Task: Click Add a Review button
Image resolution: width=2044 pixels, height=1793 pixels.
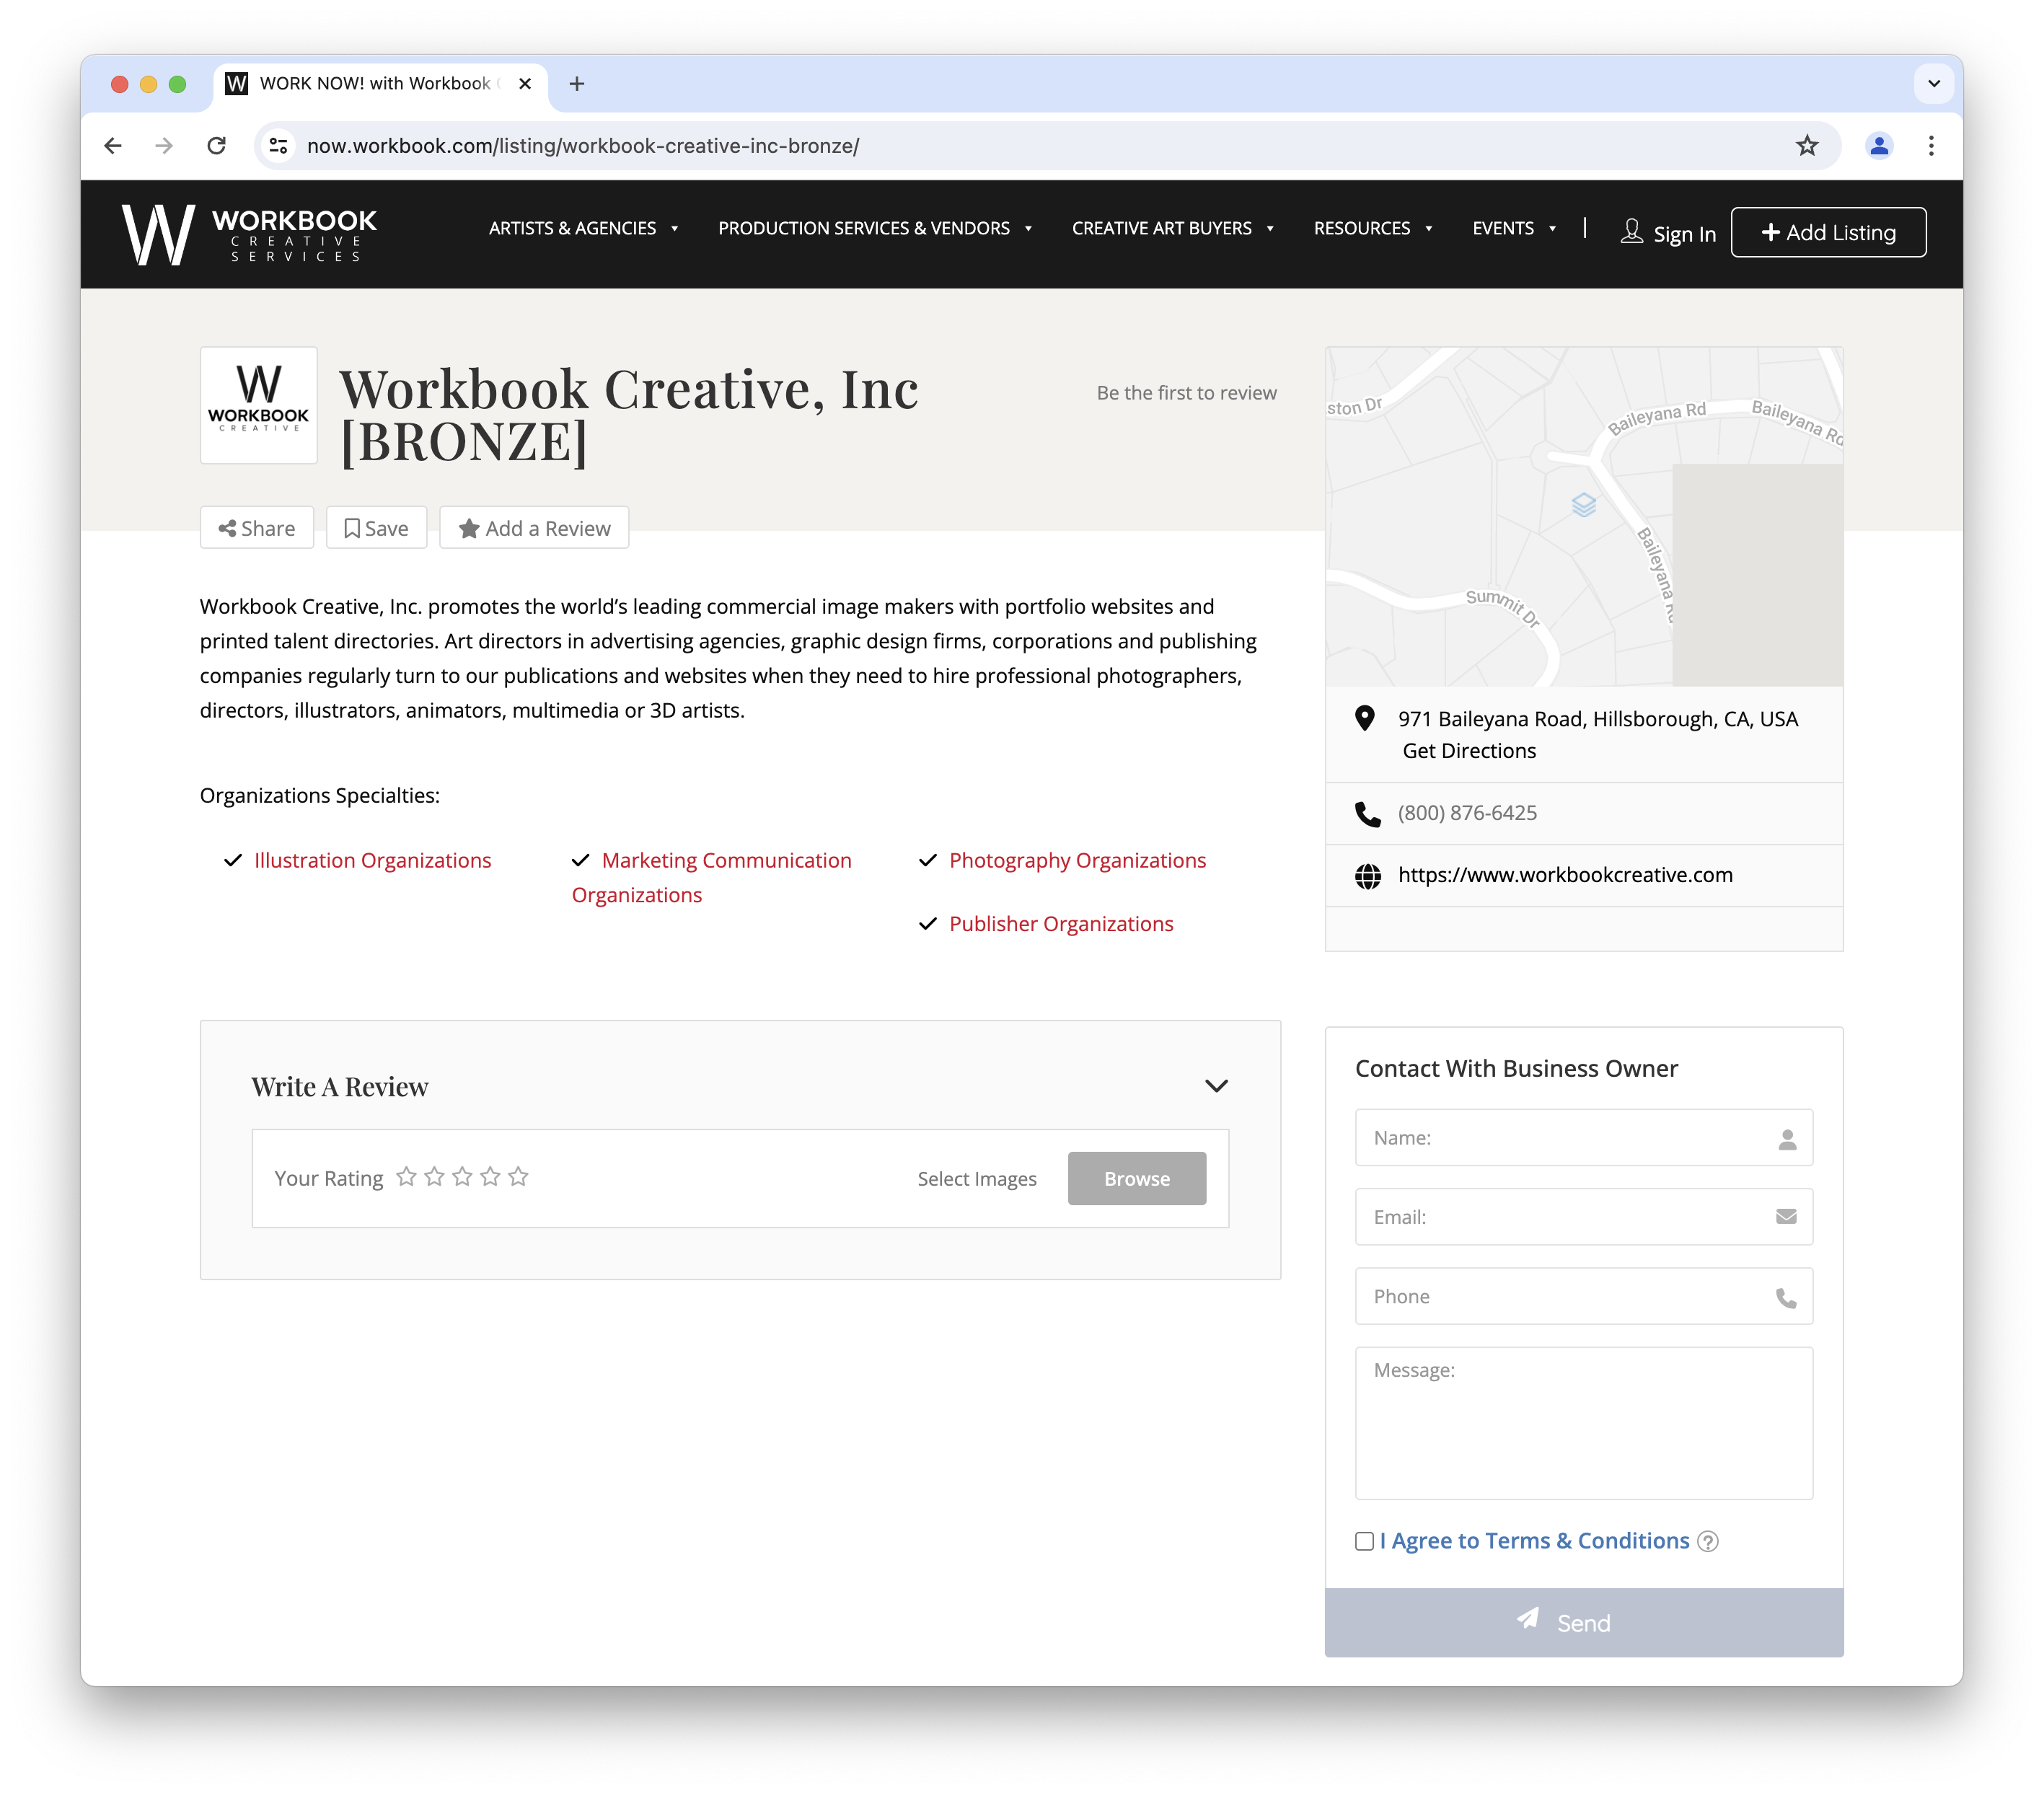Action: pos(534,528)
